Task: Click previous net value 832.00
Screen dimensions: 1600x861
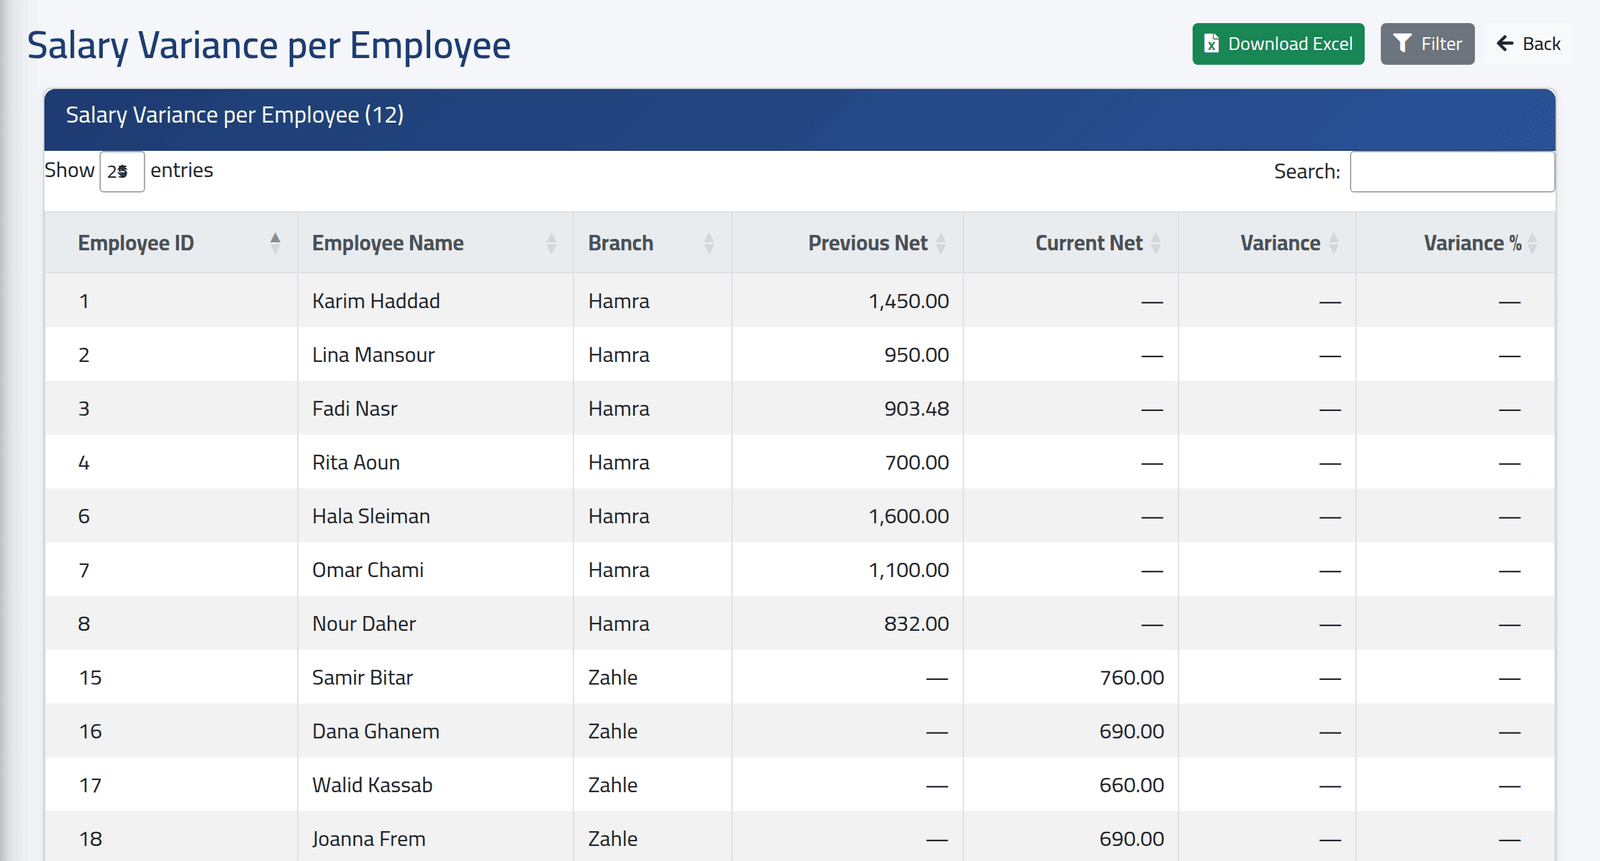Action: [x=917, y=624]
